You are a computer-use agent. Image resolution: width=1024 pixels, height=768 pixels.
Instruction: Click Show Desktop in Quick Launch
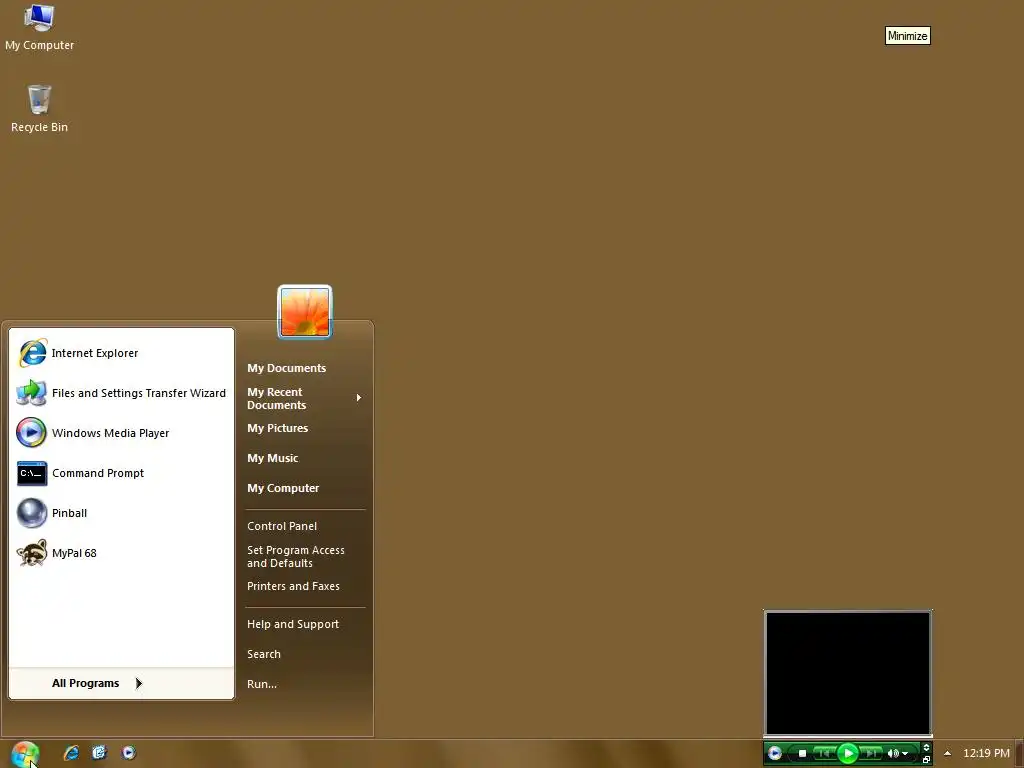[99, 753]
